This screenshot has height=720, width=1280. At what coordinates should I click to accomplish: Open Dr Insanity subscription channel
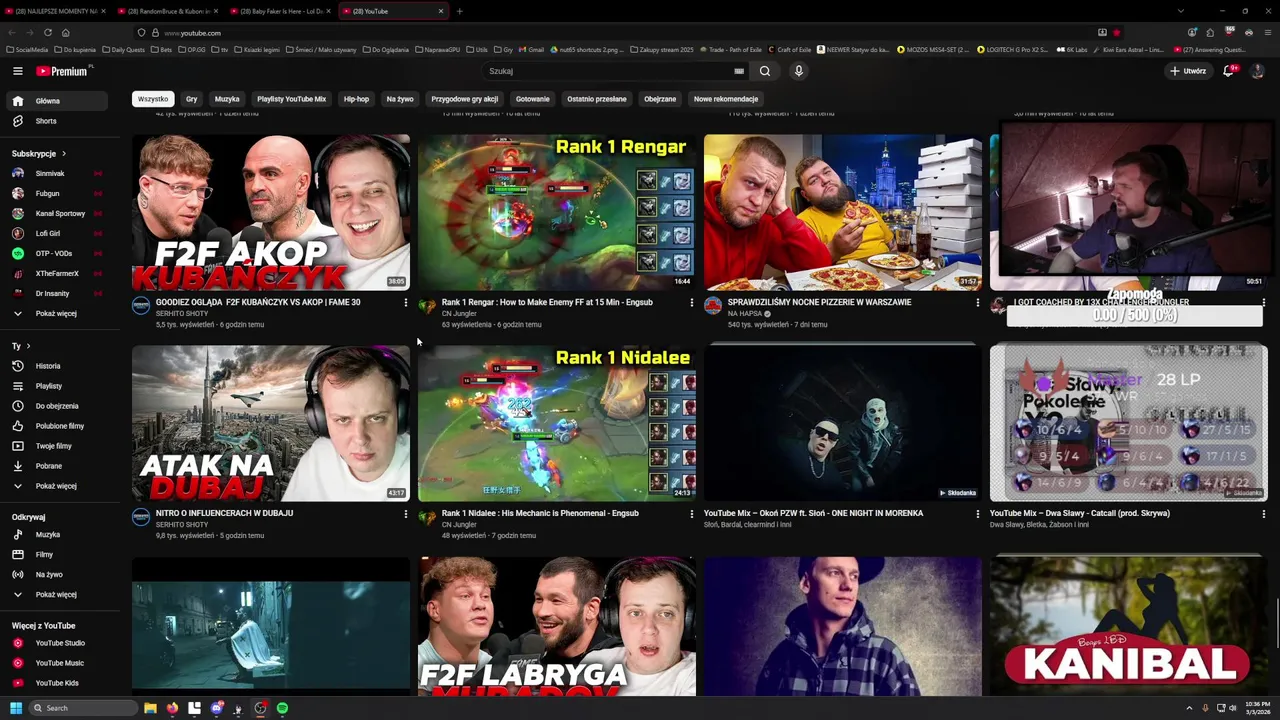tap(55, 293)
